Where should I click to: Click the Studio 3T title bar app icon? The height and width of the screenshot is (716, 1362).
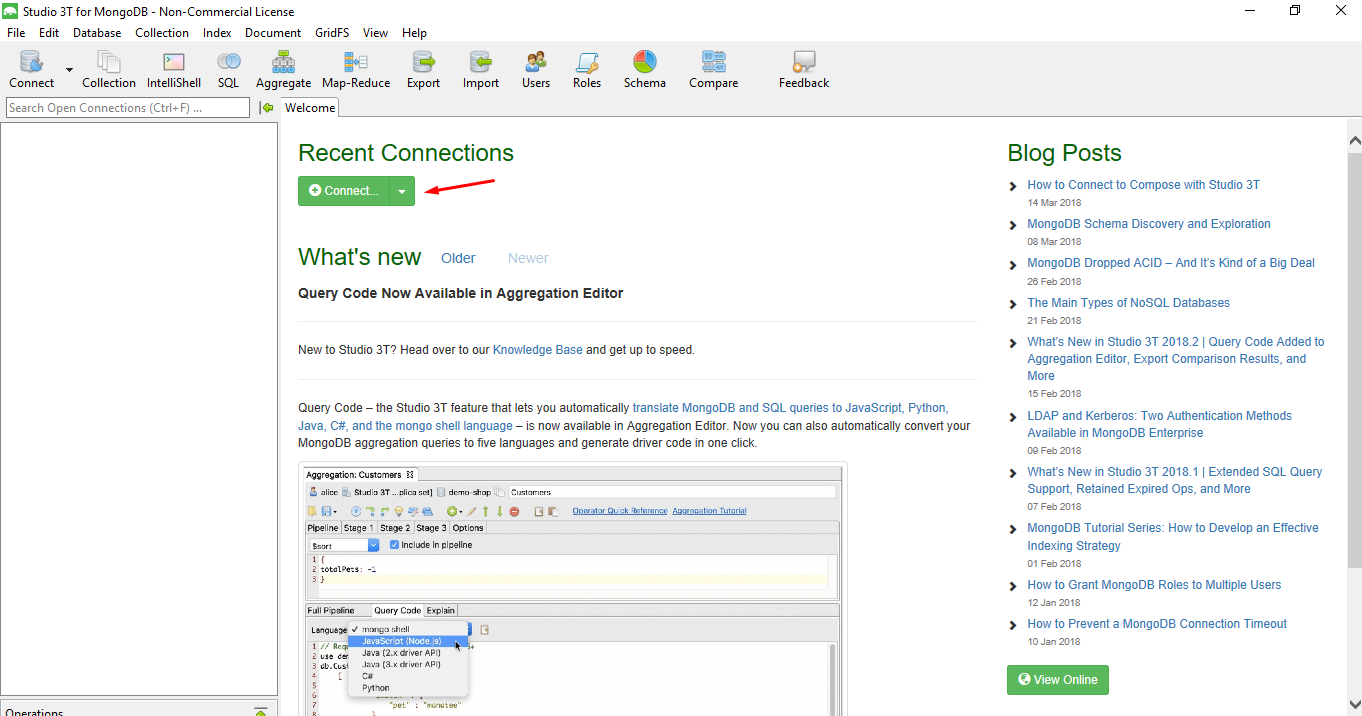click(11, 11)
